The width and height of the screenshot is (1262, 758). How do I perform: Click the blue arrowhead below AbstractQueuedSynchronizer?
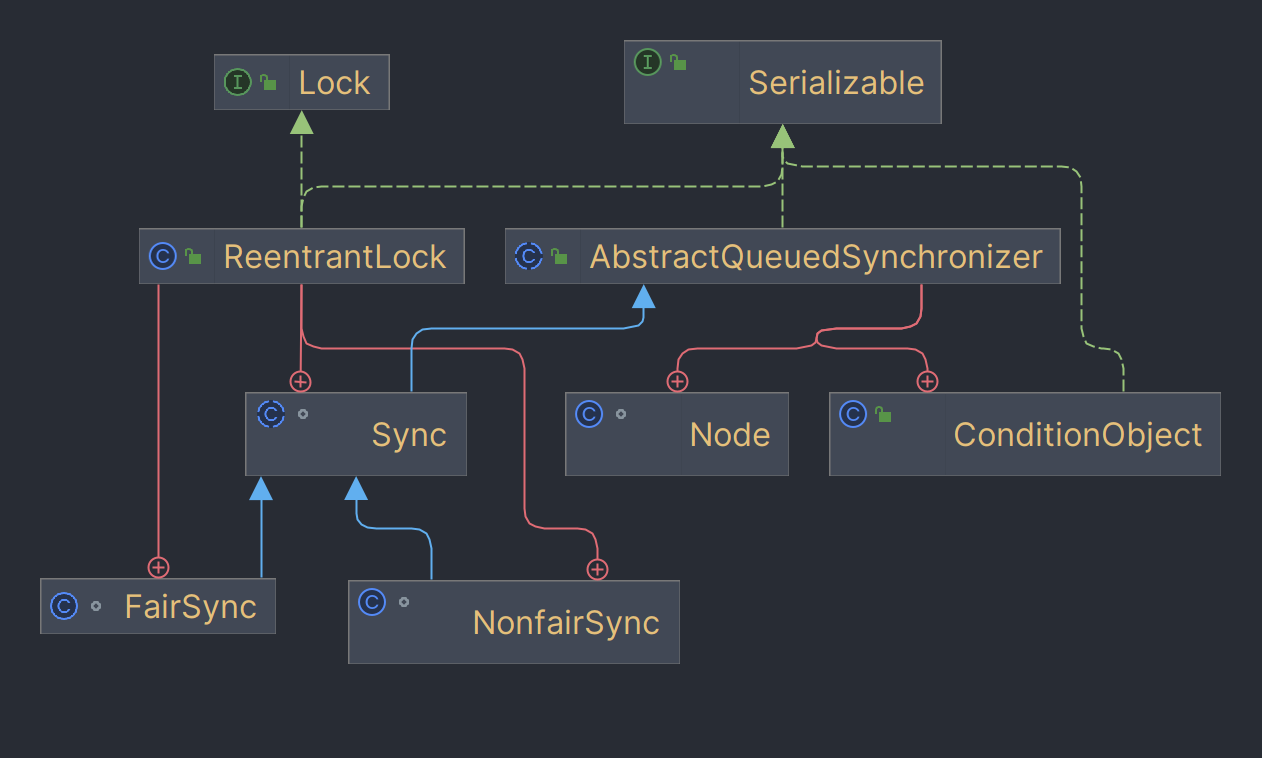[644, 296]
